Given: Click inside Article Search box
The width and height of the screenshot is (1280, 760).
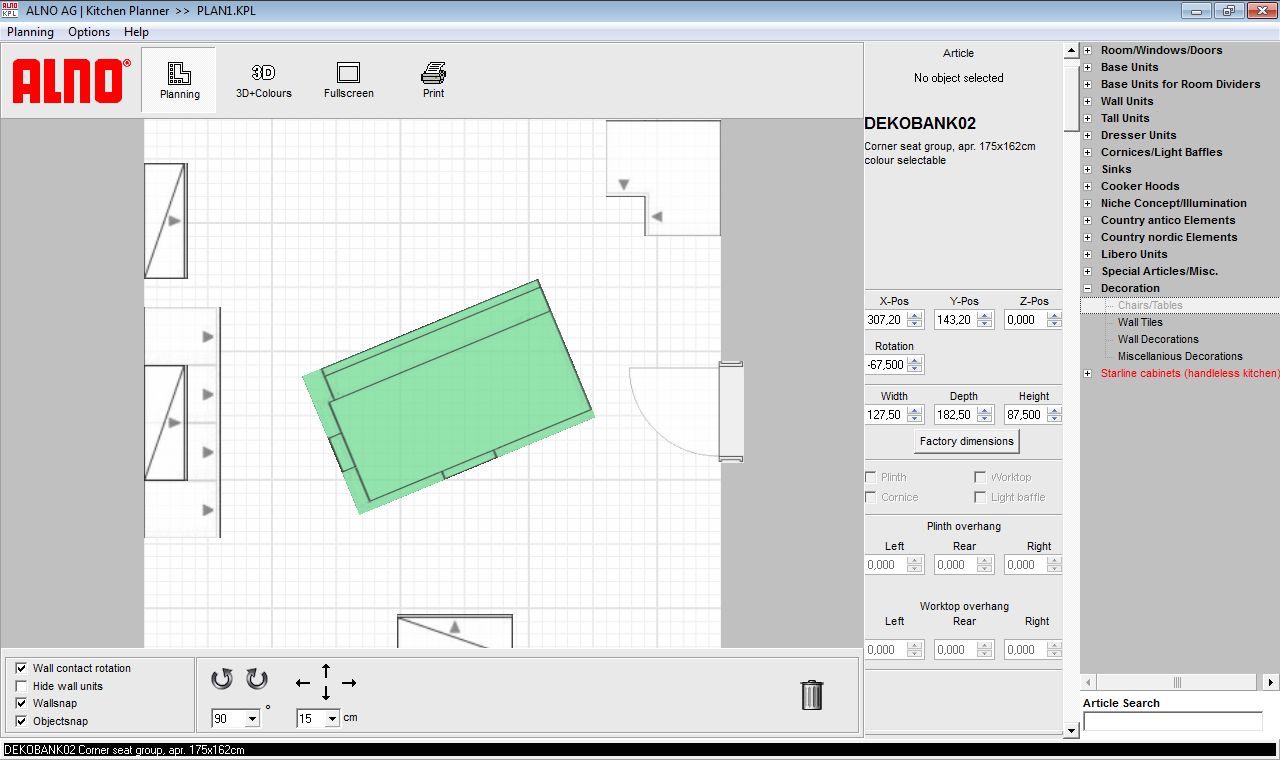Looking at the screenshot, I should coord(1173,721).
